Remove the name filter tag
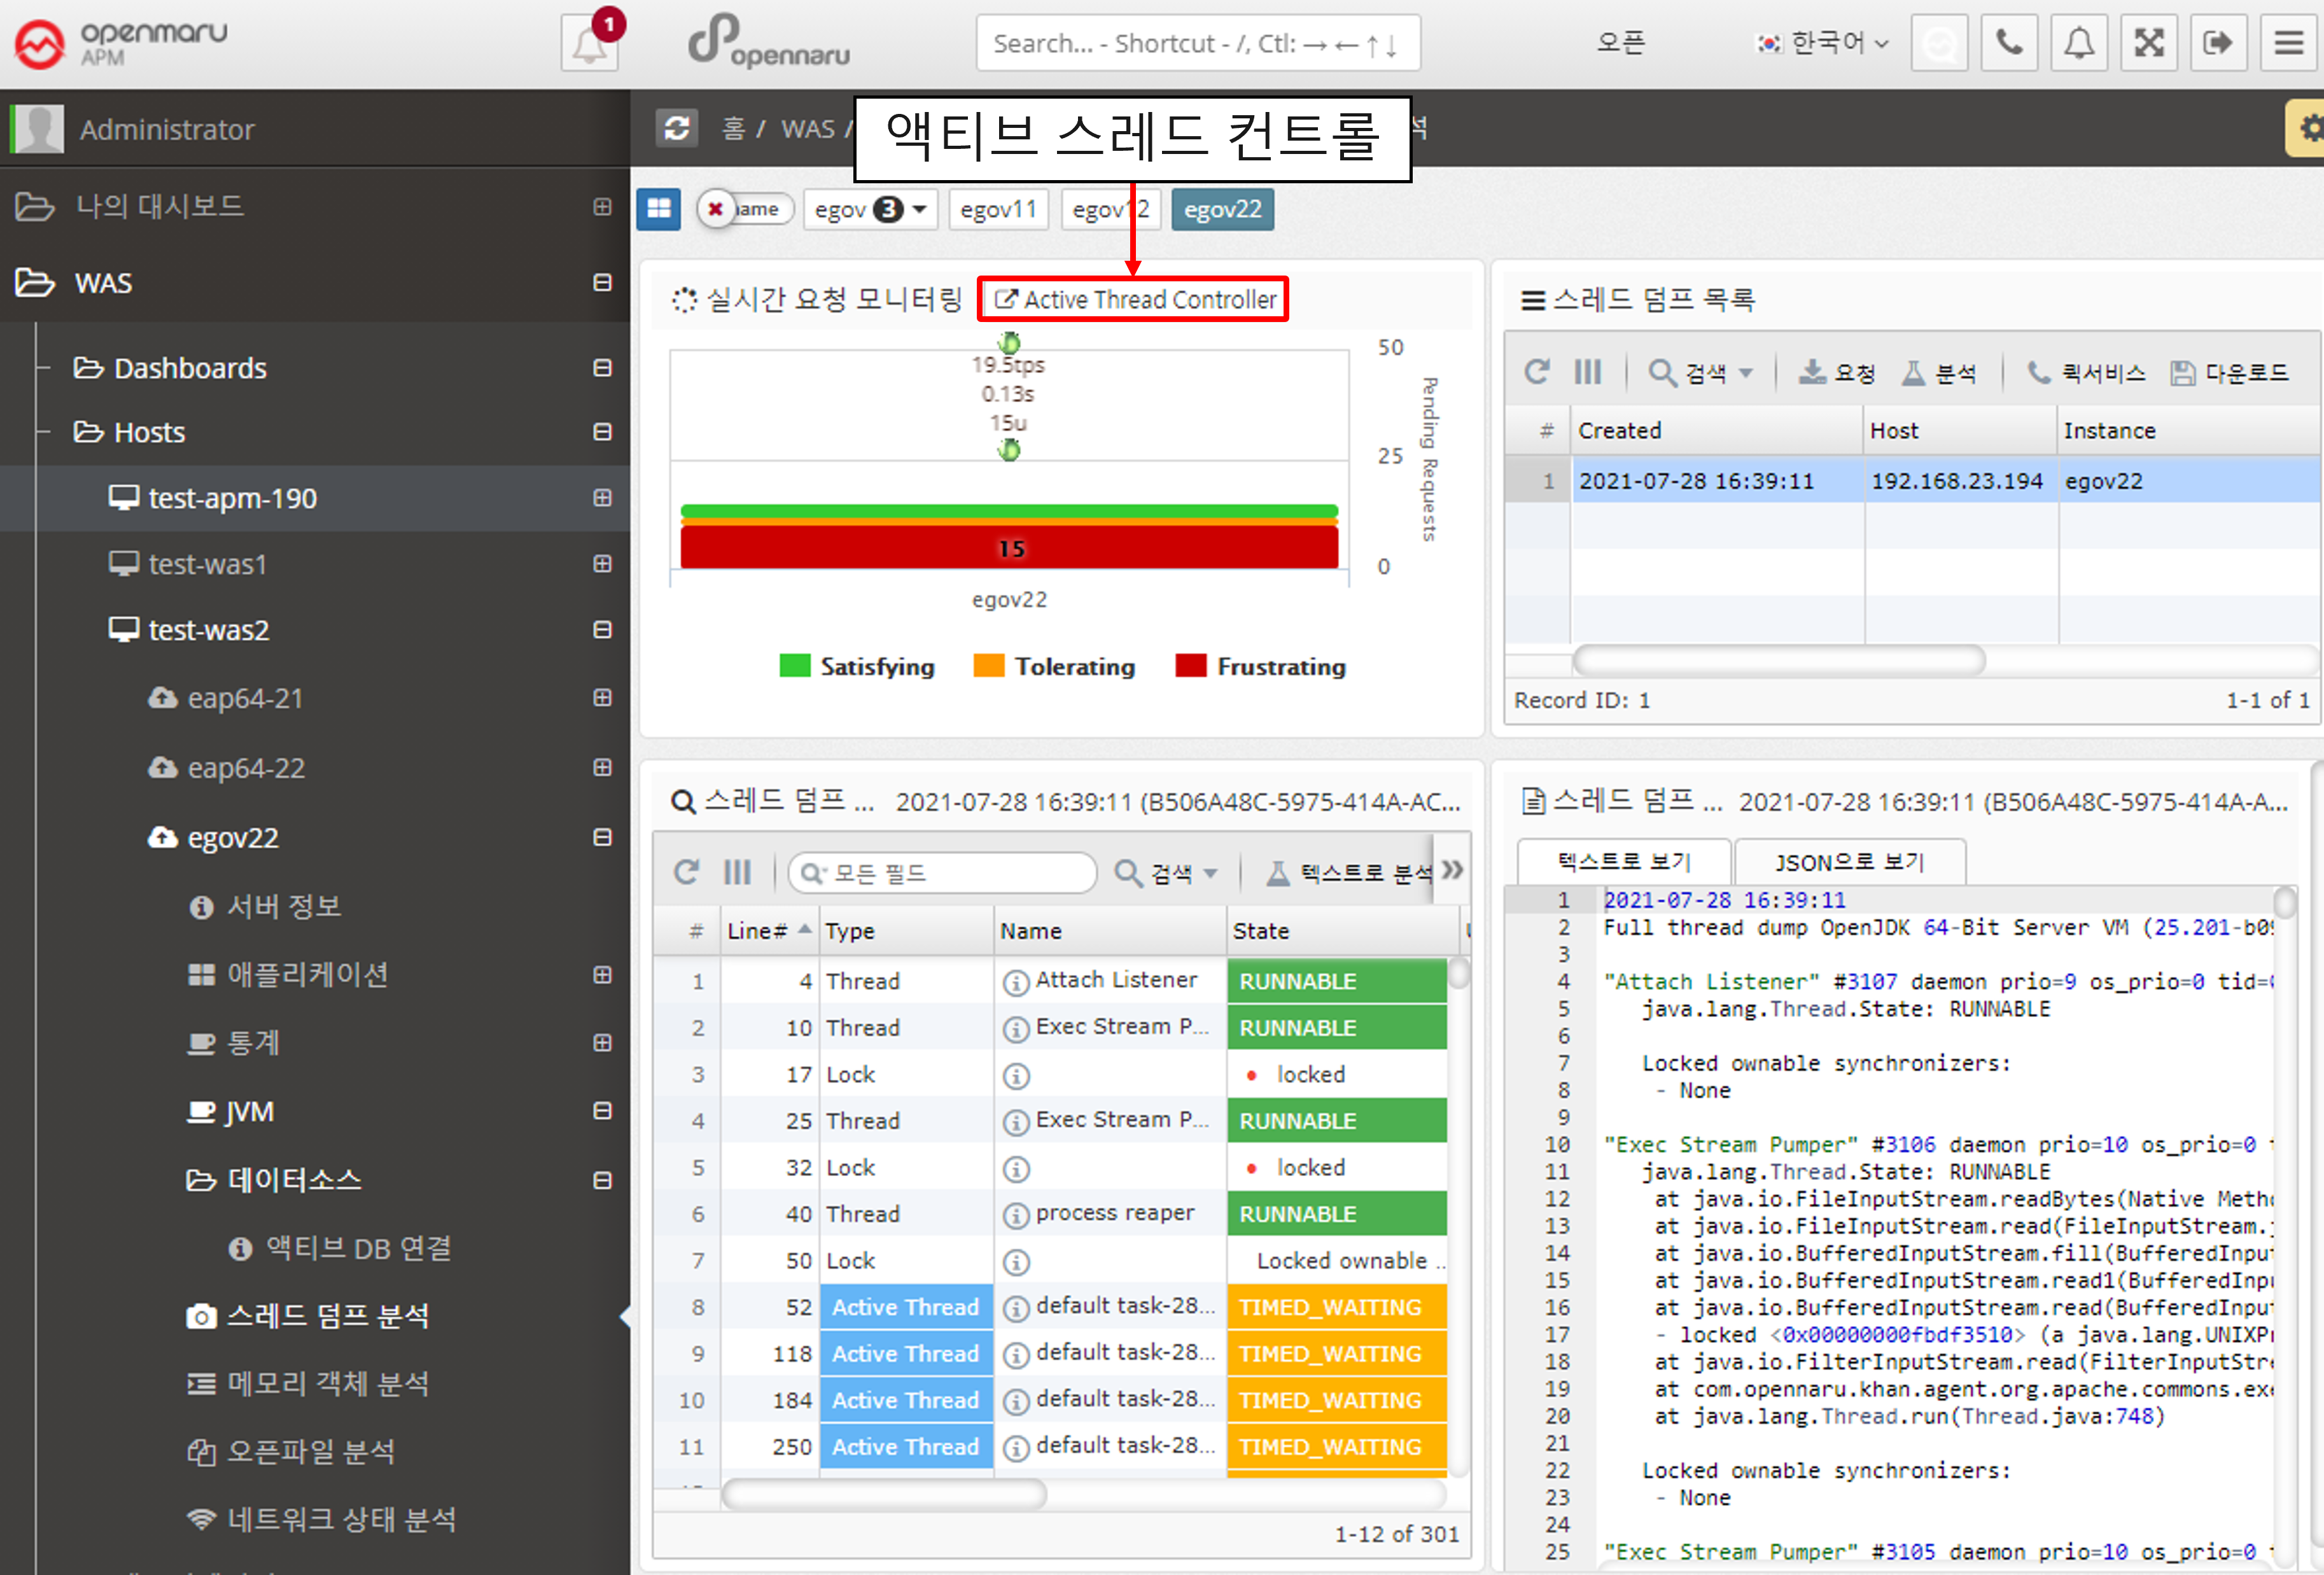 click(715, 210)
